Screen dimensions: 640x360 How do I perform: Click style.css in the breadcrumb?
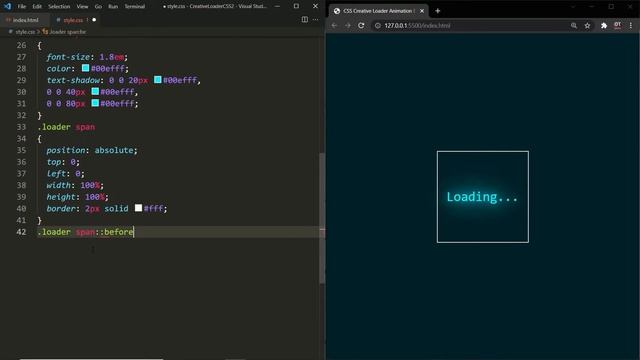[24, 31]
